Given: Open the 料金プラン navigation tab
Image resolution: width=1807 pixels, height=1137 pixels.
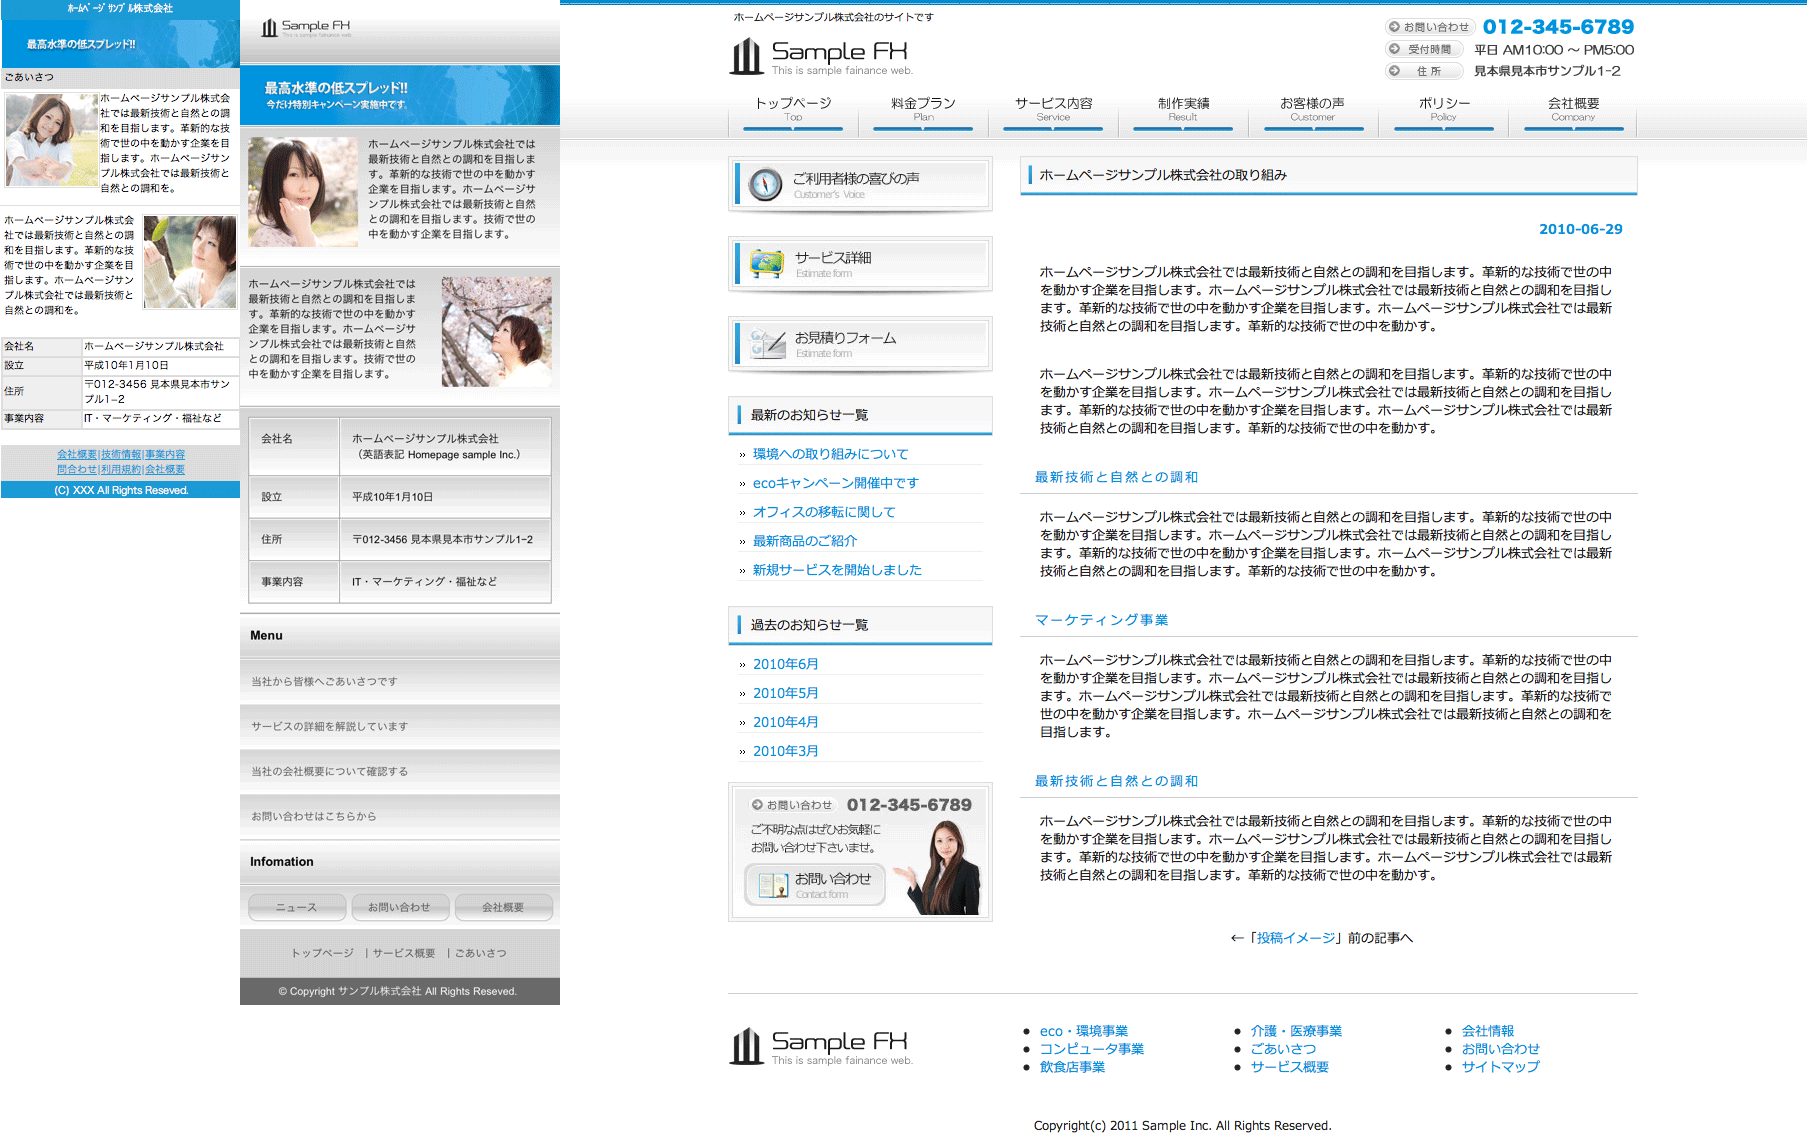Looking at the screenshot, I should coord(923,109).
